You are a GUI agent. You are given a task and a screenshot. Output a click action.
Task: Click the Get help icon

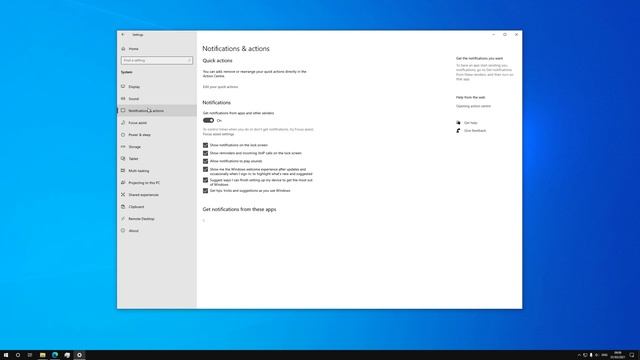point(458,122)
